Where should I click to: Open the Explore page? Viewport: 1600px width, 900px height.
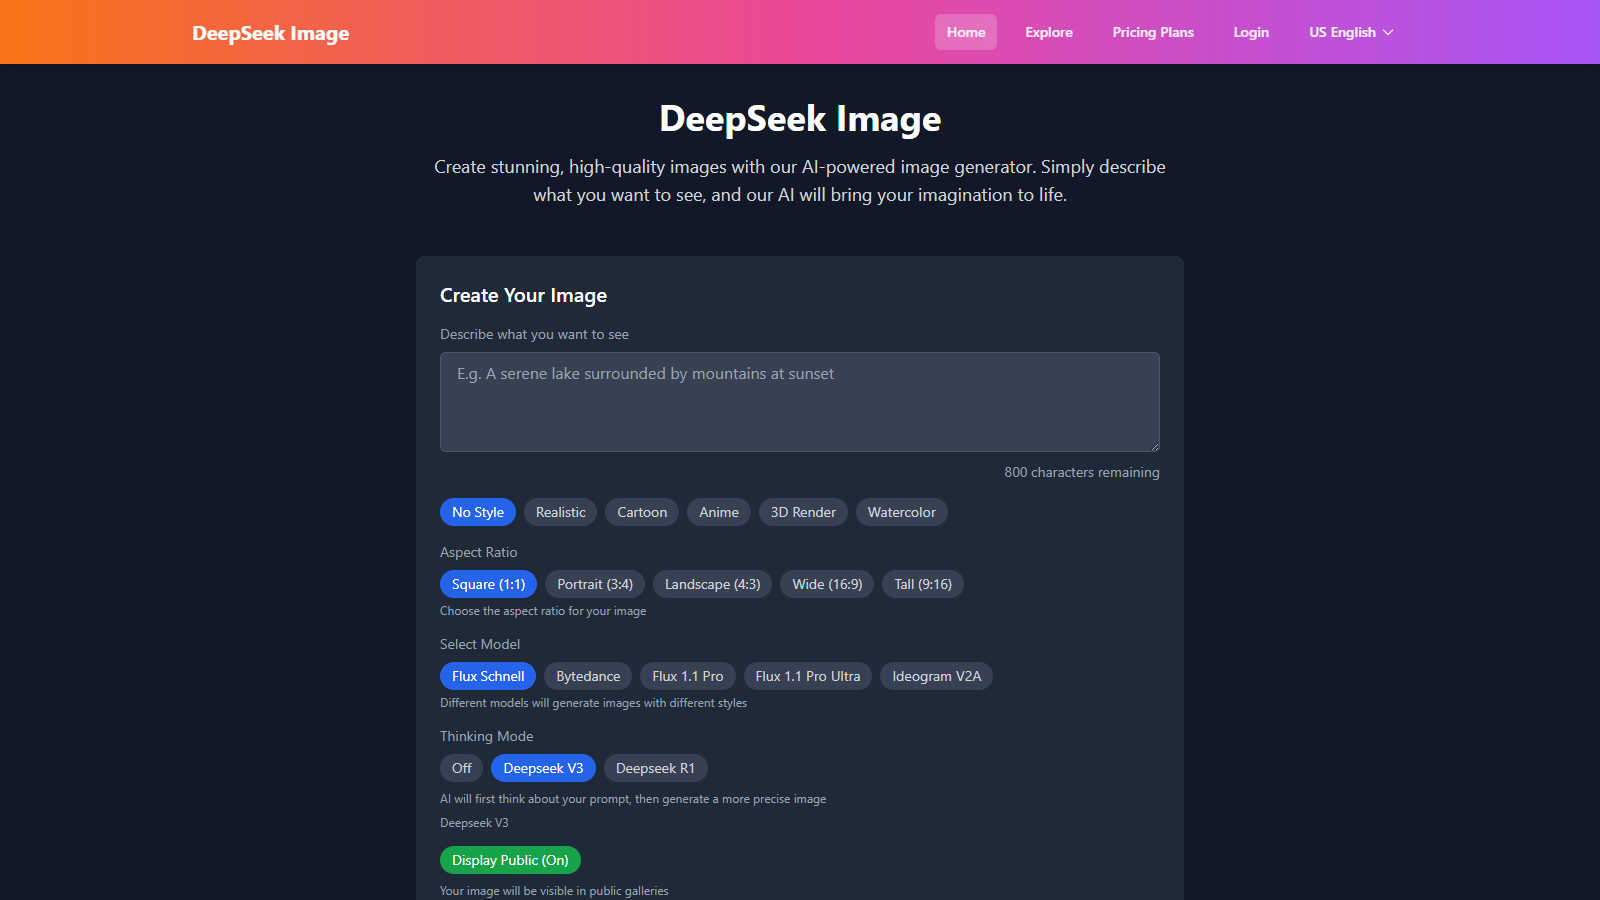pyautogui.click(x=1049, y=32)
